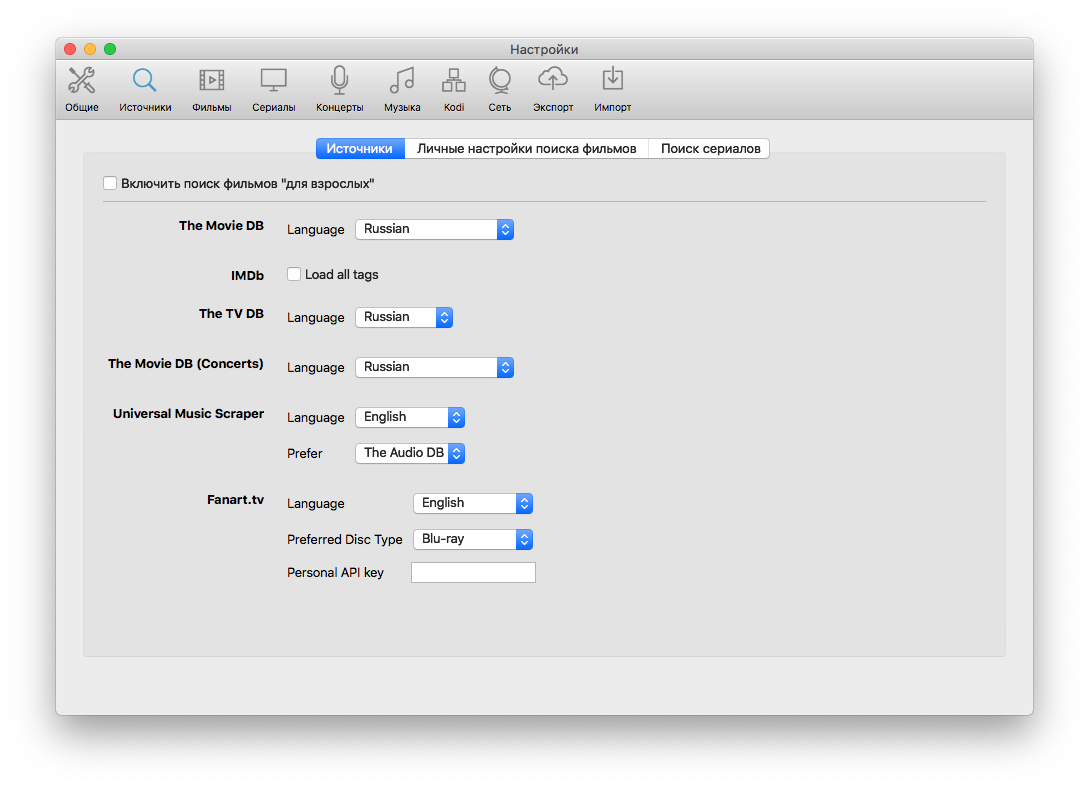Click the Fanart.tv section label

point(235,499)
